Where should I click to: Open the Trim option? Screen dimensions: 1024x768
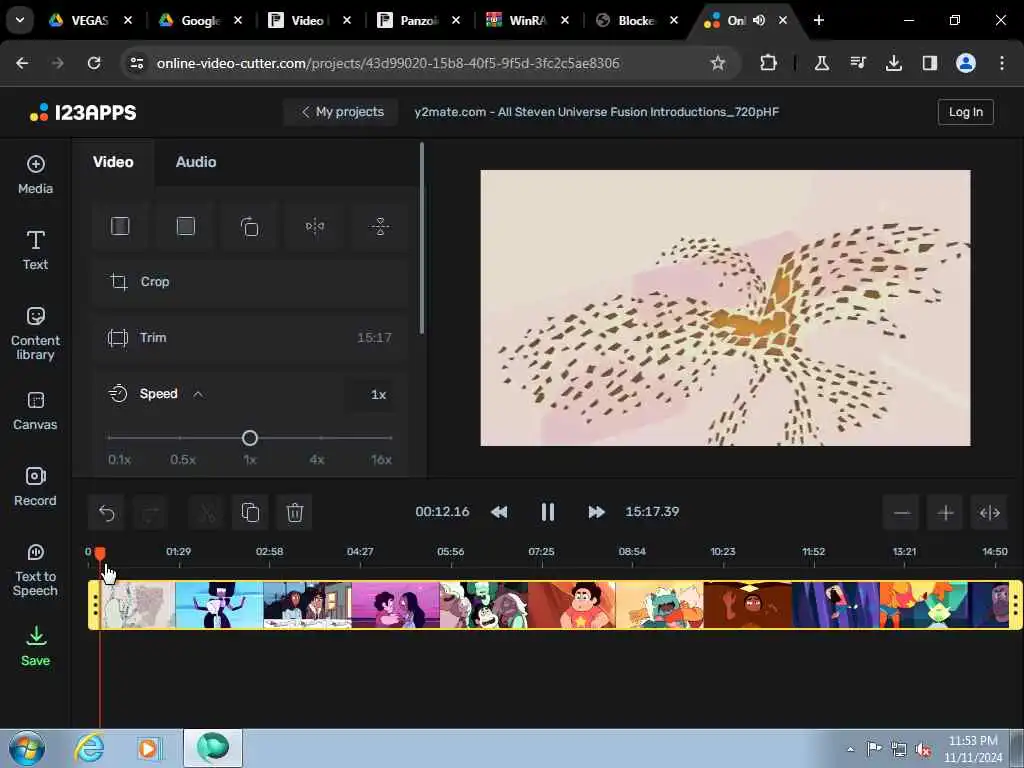[250, 338]
